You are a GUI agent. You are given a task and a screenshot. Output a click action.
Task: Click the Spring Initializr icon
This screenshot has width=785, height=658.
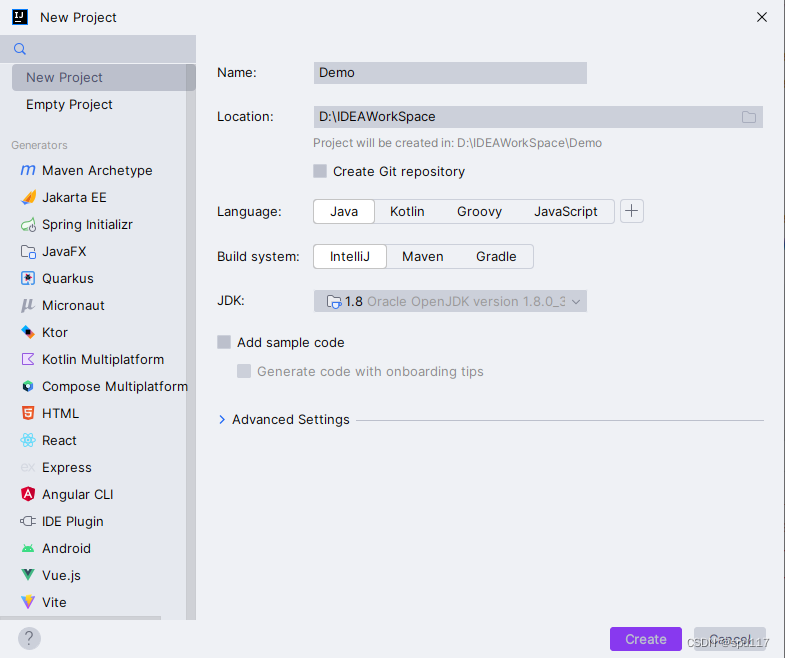(x=28, y=224)
